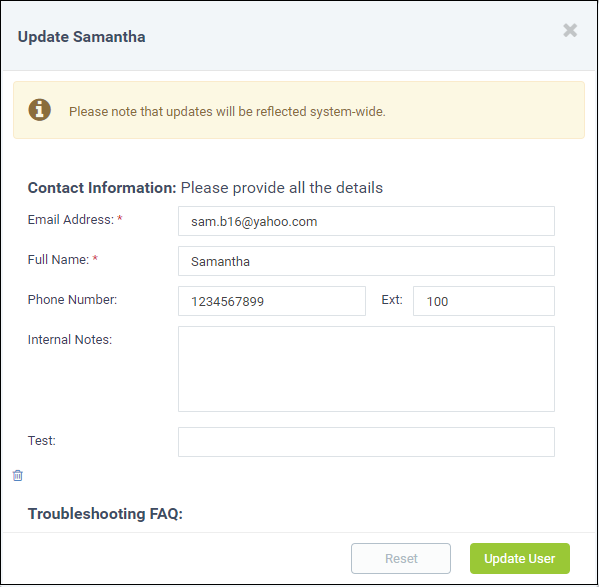Click the Phone Number label
This screenshot has height=587, width=599.
click(x=72, y=299)
